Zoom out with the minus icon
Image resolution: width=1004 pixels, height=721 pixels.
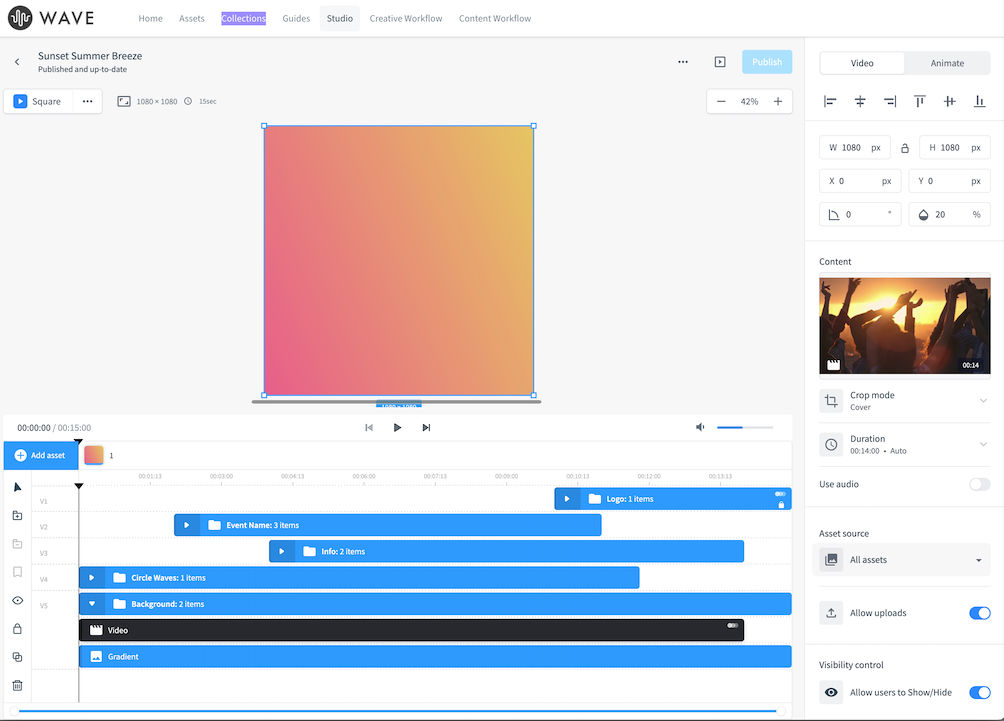721,101
